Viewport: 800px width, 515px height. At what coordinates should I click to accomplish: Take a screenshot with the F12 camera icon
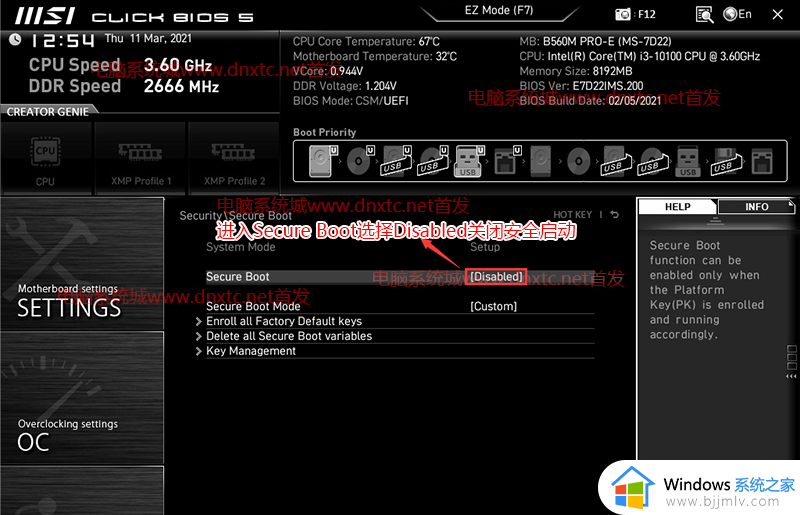622,14
